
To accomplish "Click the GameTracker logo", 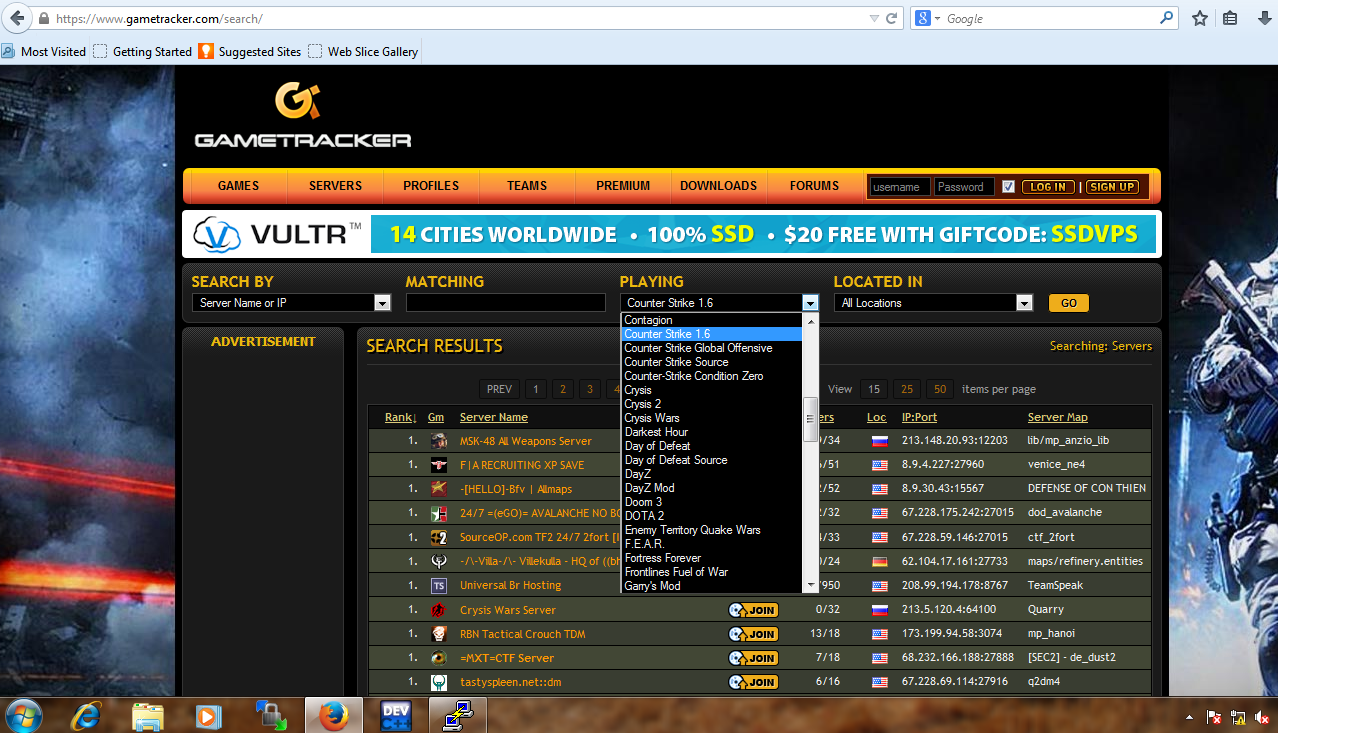I will point(302,115).
